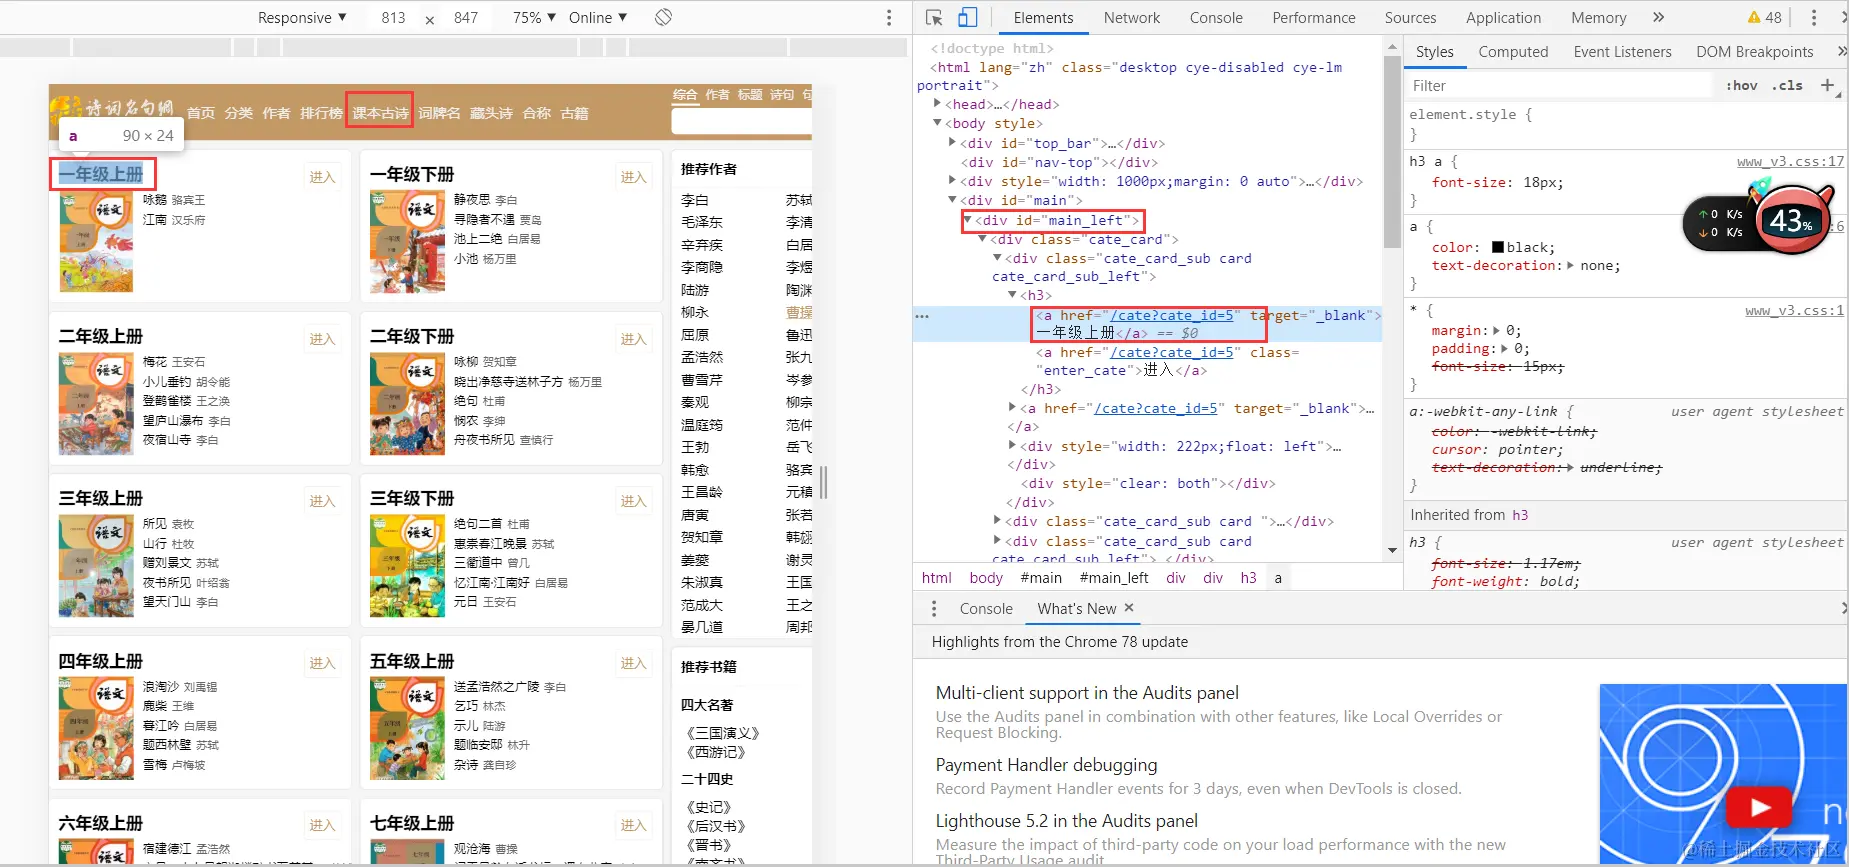Open the DevTools customize kebab menu
Viewport: 1849px width, 867px height.
click(1813, 18)
